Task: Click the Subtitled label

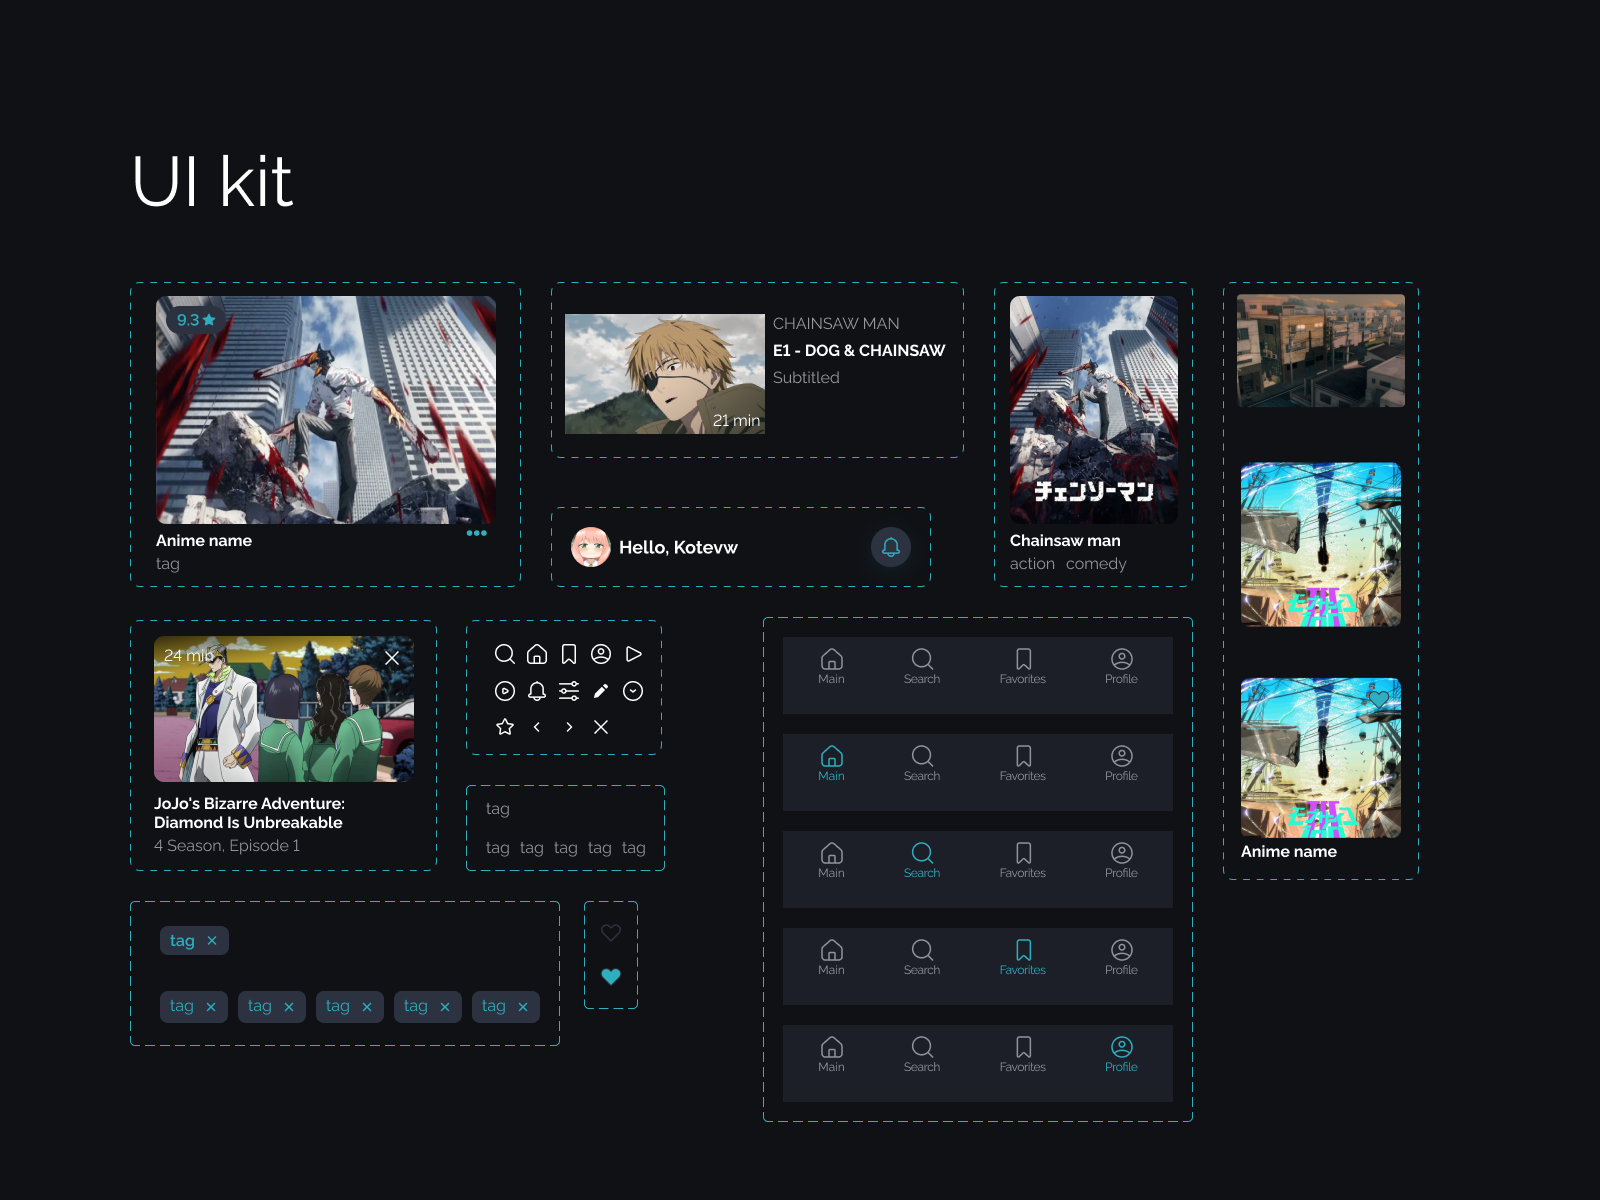Action: (x=806, y=377)
